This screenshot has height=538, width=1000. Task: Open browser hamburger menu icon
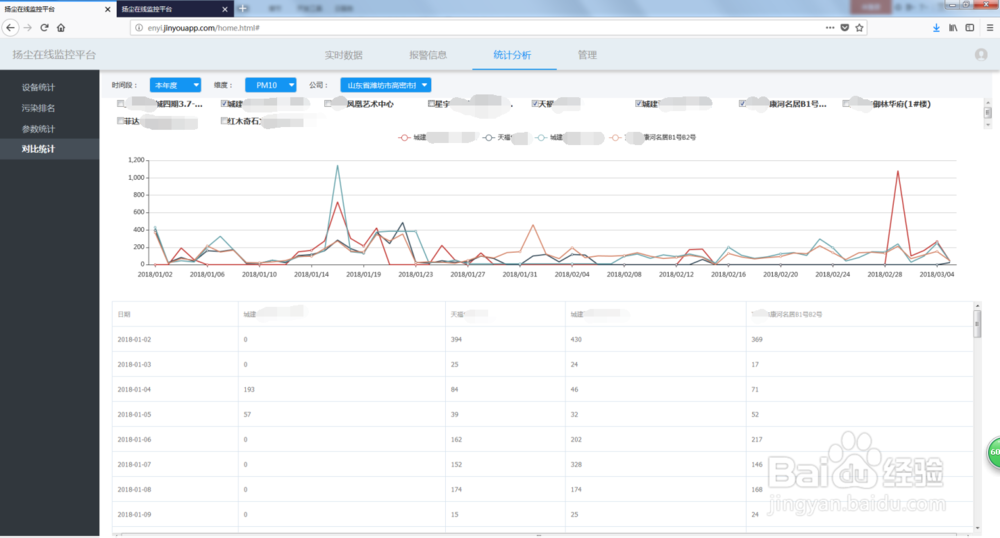coord(990,27)
